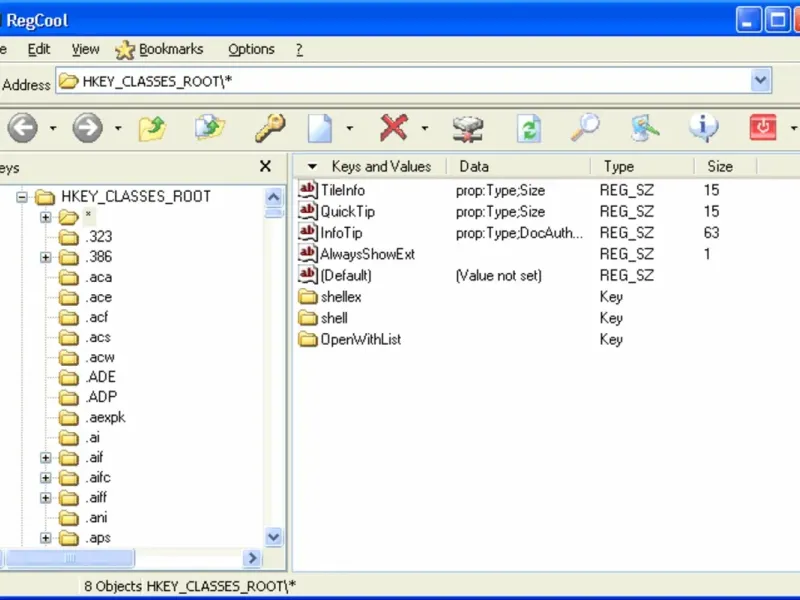Select the .ADE key in tree

click(x=101, y=377)
